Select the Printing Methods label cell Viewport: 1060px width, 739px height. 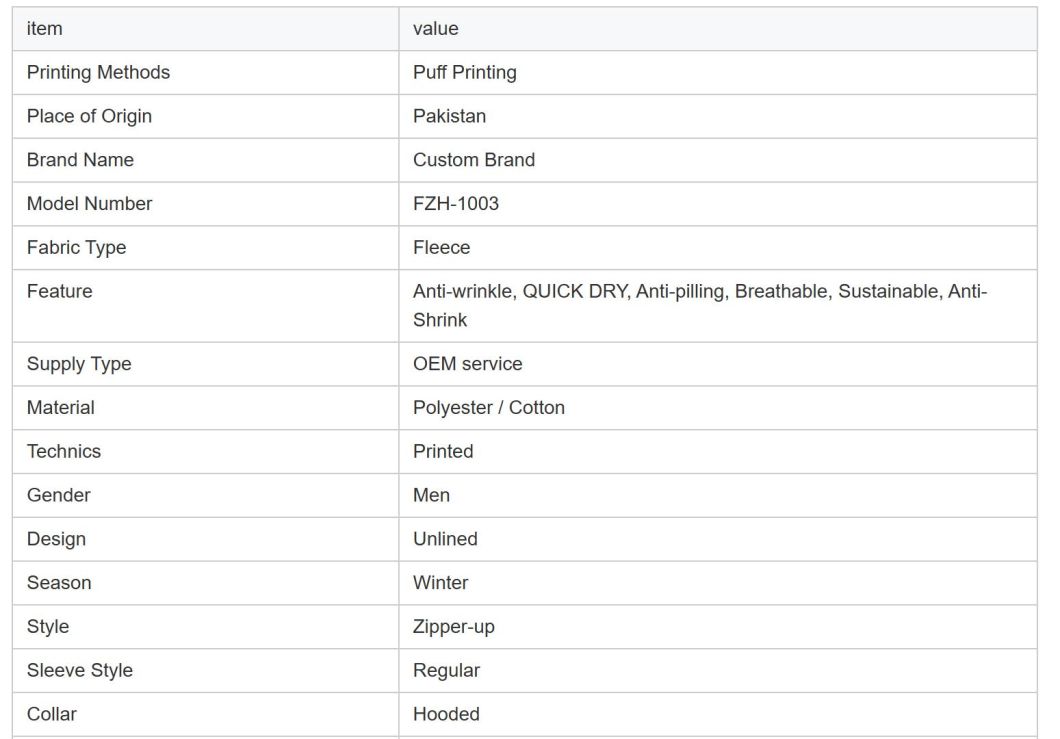[206, 72]
